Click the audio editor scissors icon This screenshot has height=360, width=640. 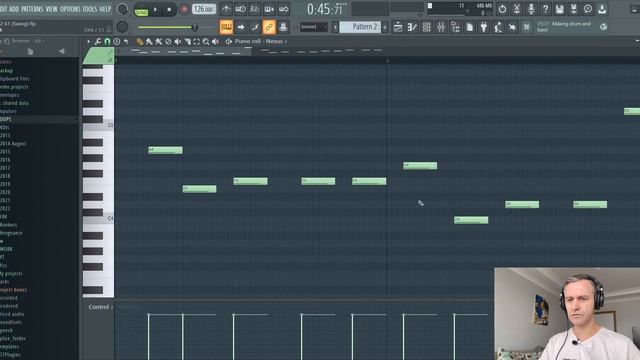click(x=516, y=9)
